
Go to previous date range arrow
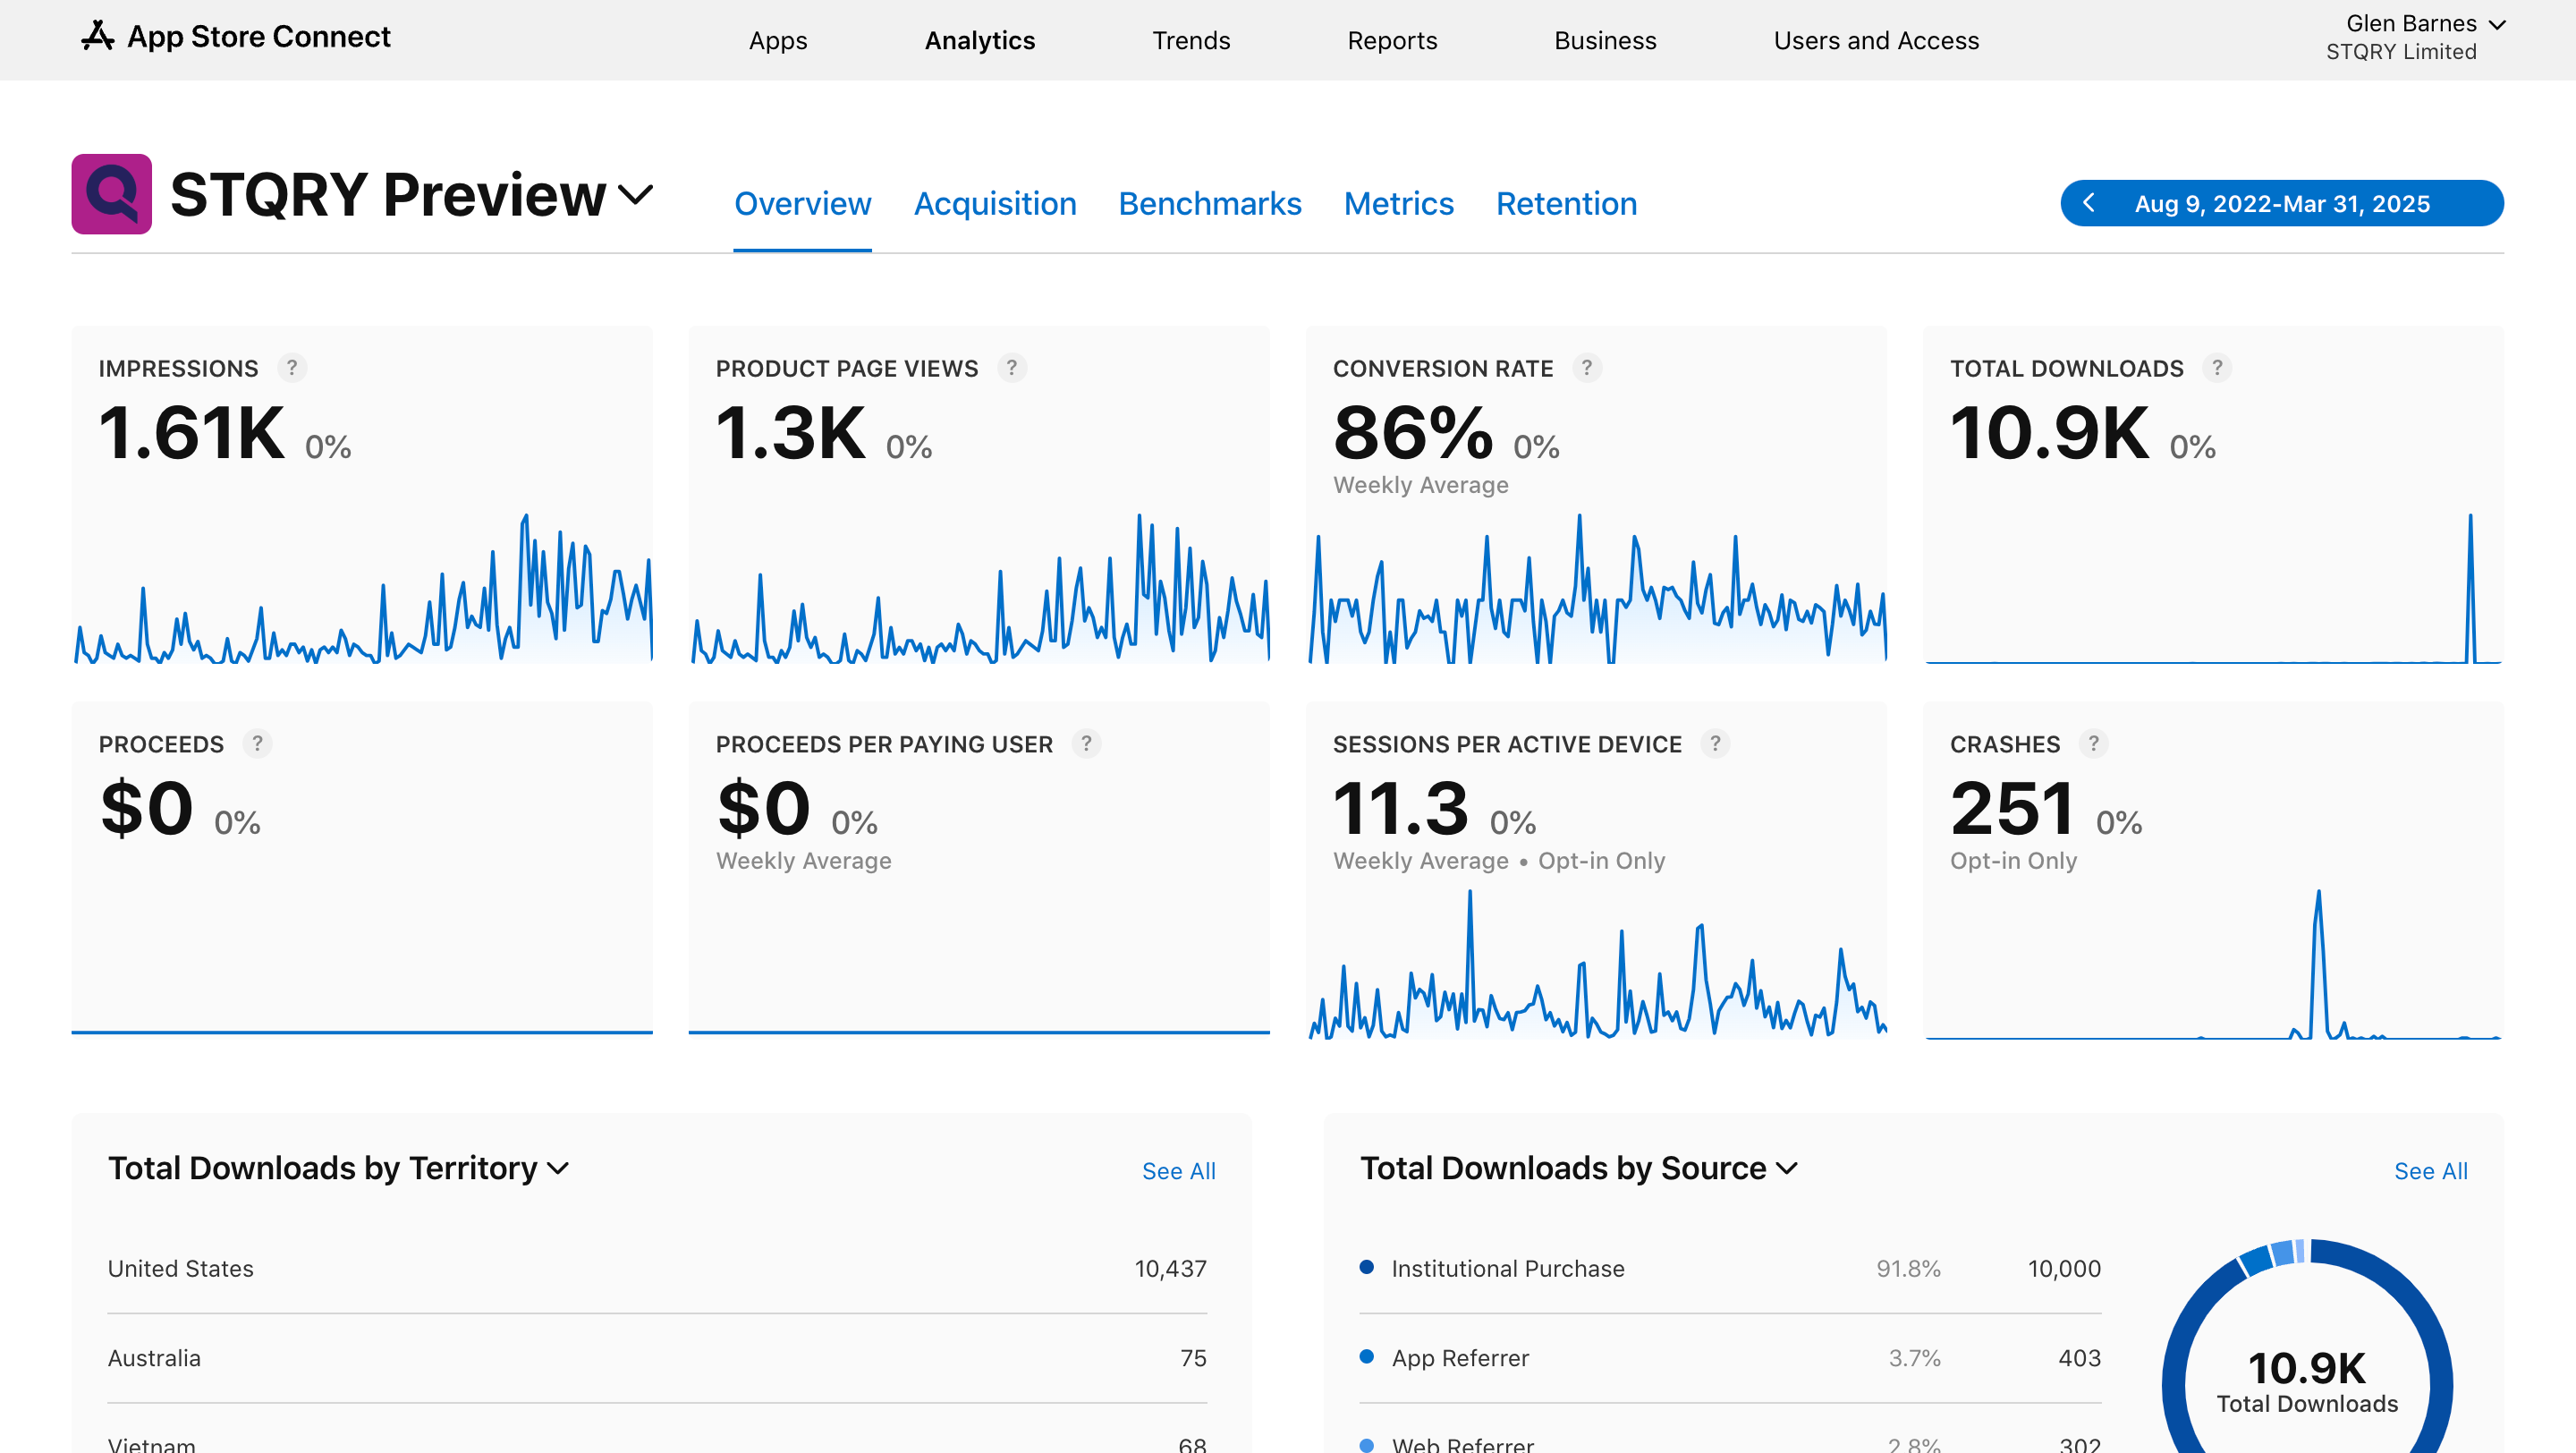pos(2089,204)
